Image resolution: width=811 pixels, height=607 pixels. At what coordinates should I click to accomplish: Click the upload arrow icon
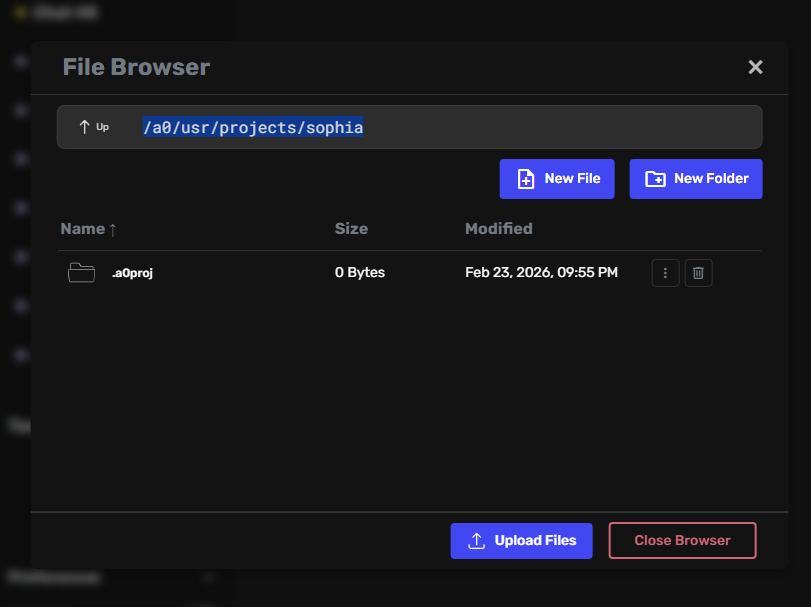(x=476, y=541)
